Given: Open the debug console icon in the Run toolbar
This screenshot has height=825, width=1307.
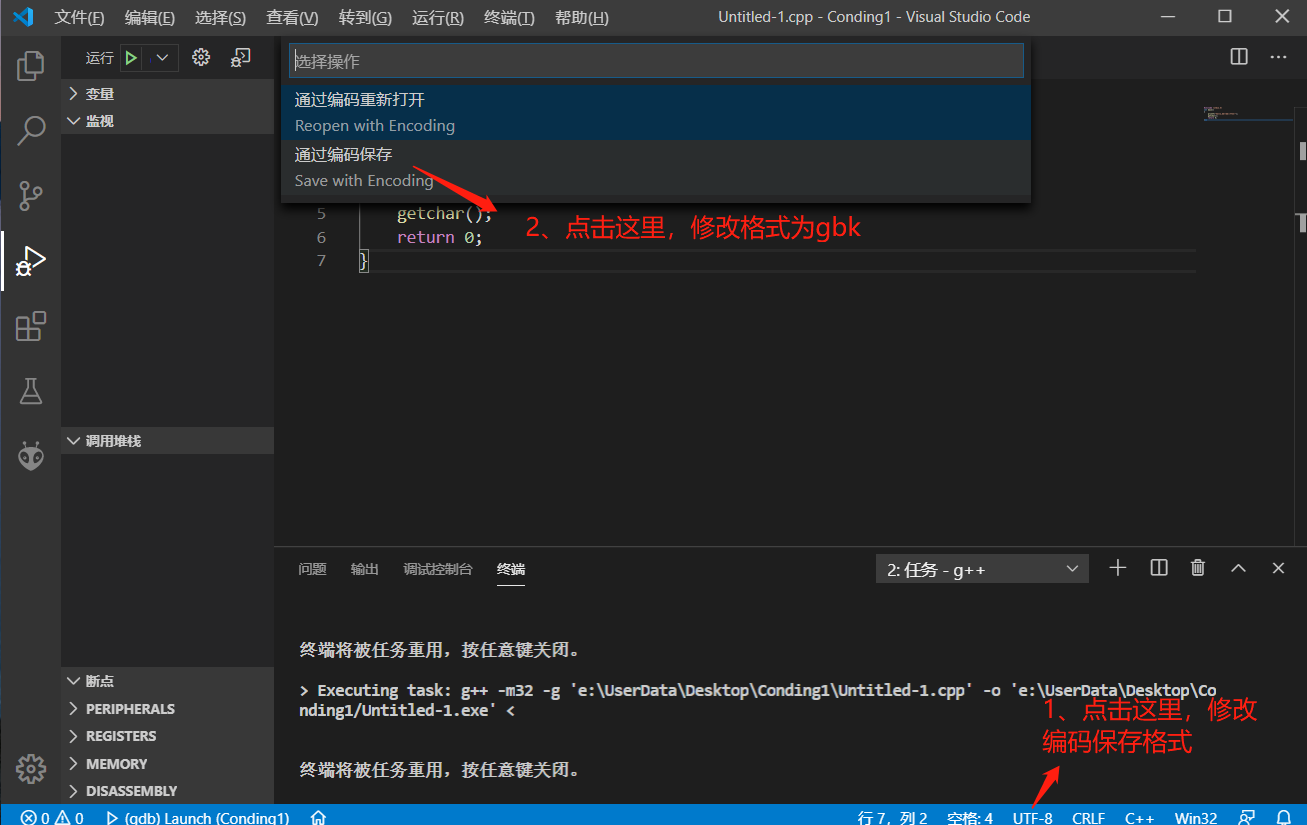Looking at the screenshot, I should (x=240, y=57).
